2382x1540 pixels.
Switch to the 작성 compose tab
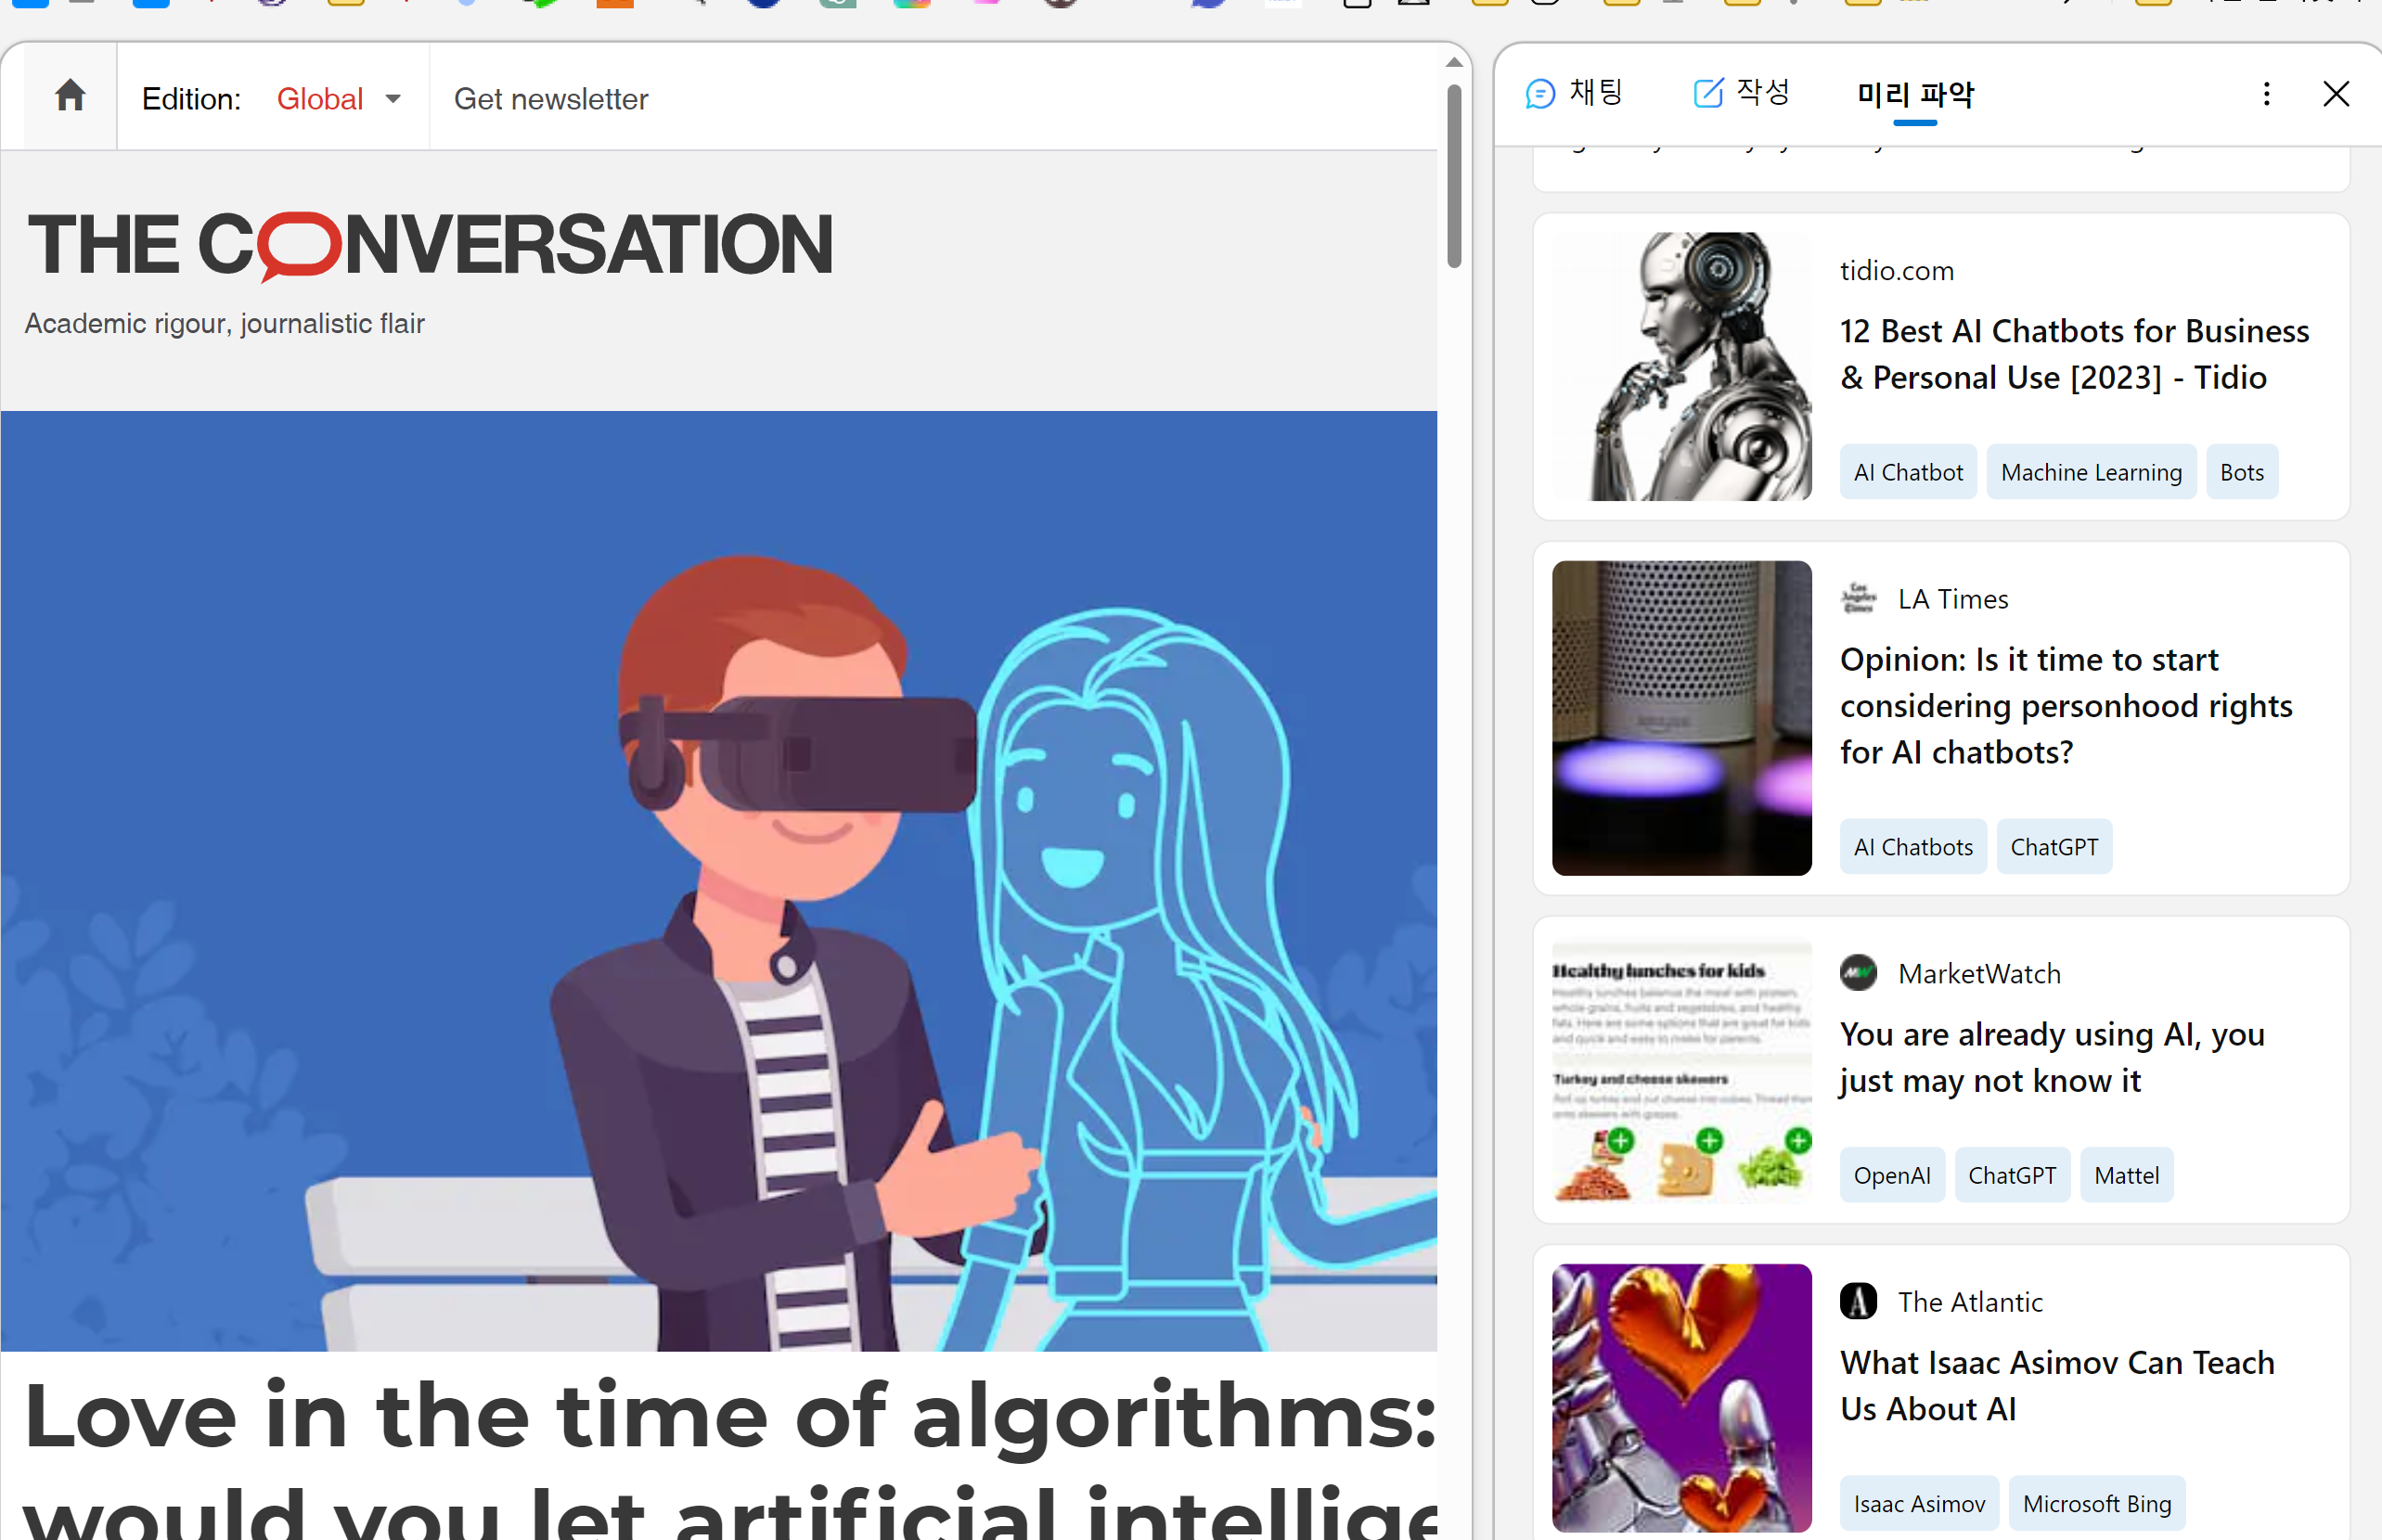click(1741, 94)
